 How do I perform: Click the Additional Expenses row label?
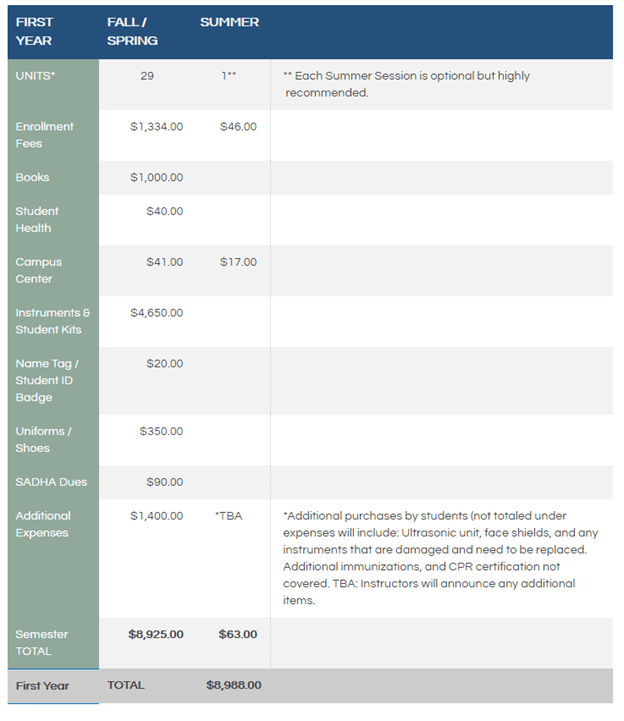43,524
